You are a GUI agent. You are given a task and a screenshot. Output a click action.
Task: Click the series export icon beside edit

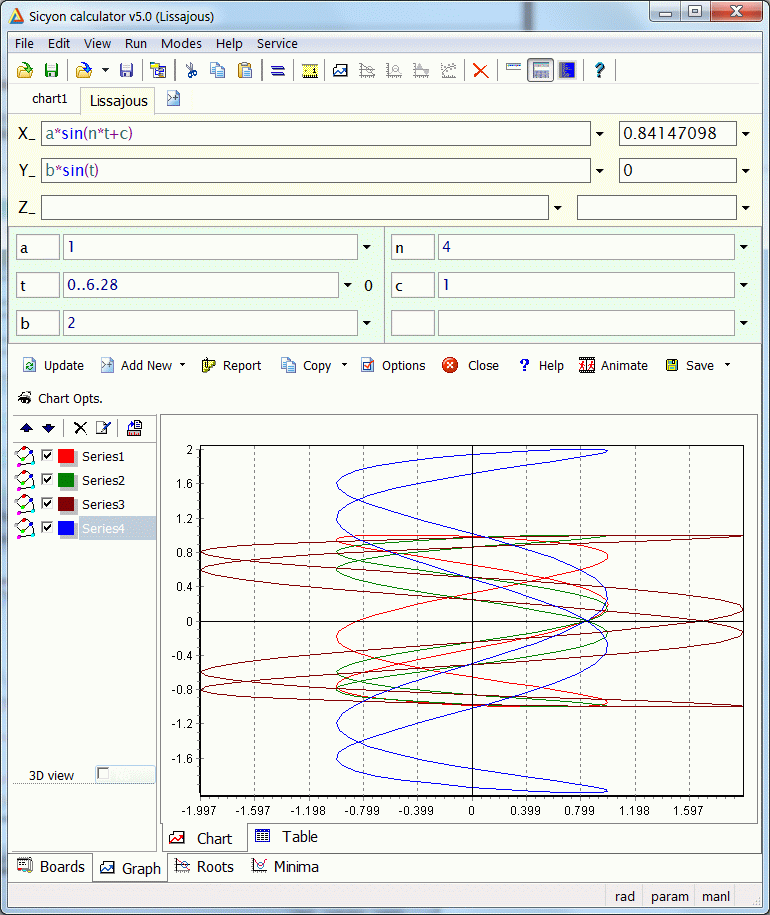click(135, 428)
